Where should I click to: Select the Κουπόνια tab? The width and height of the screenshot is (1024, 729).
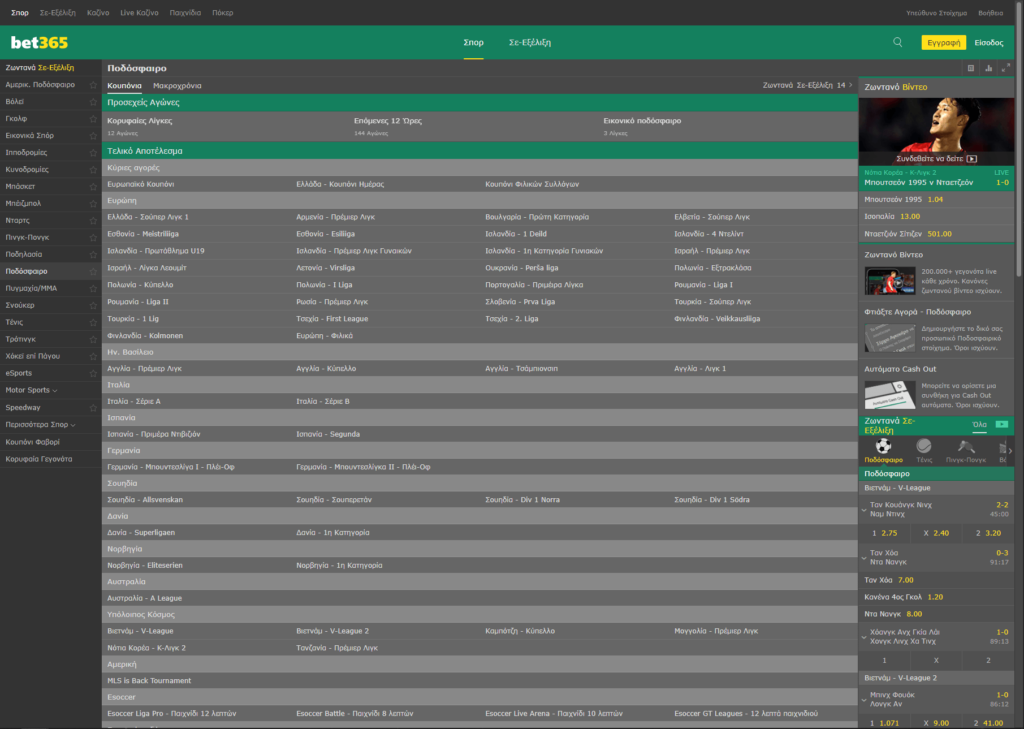[x=124, y=86]
